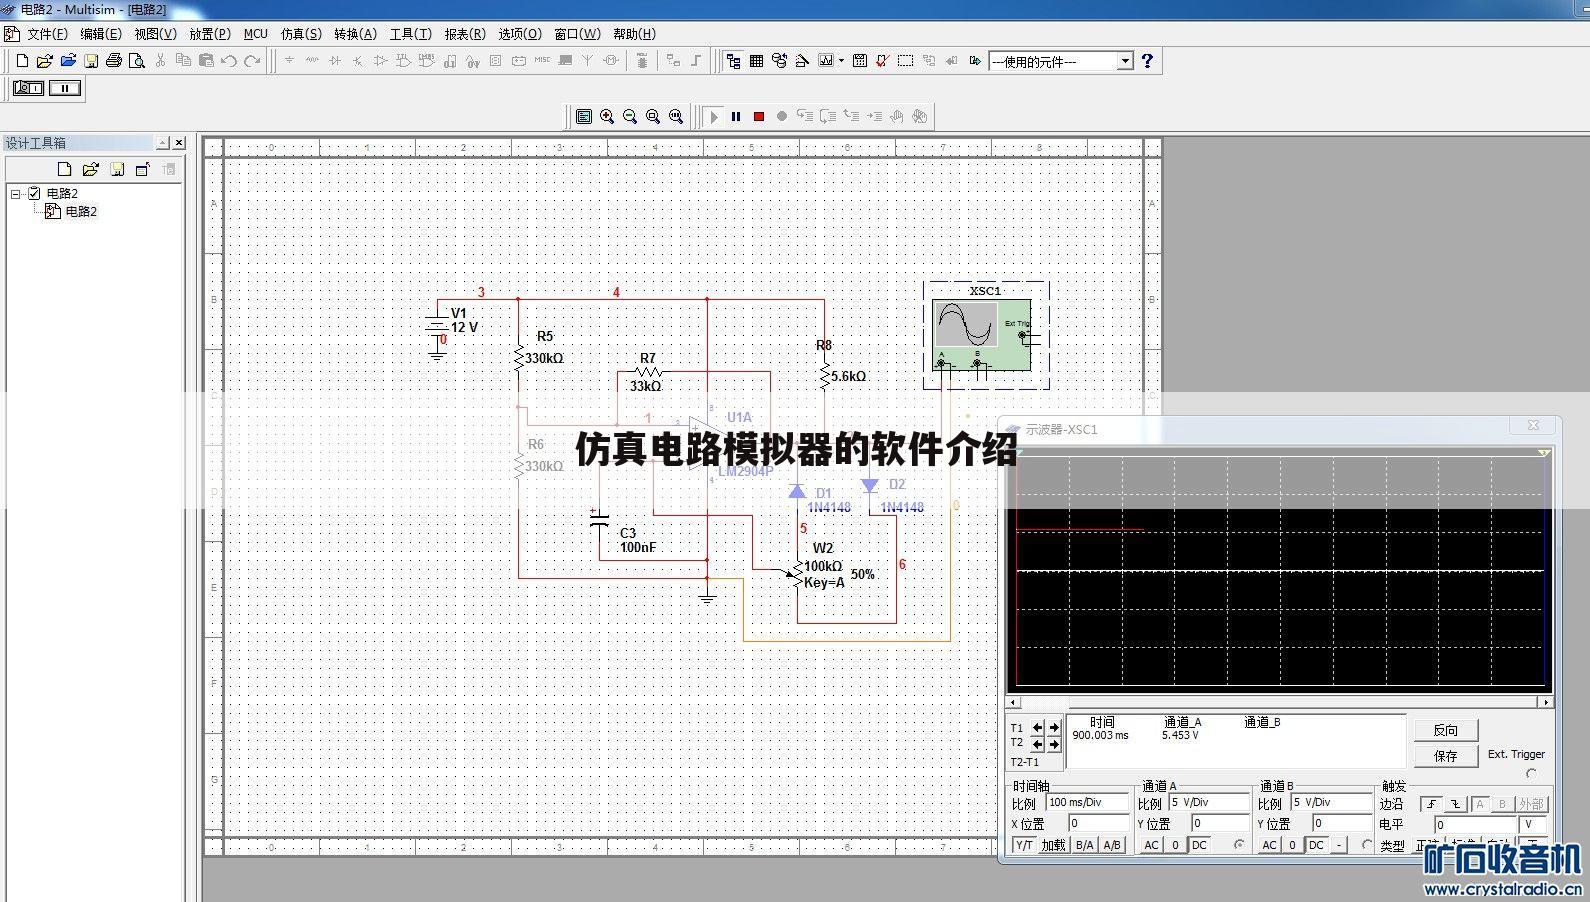Zoom out of the schematic
Viewport: 1590px width, 902px height.
tap(630, 117)
